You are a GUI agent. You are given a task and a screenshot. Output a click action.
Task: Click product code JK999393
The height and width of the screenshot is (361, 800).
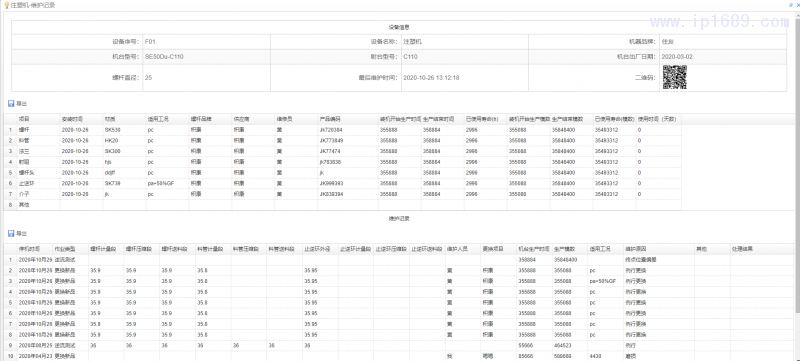coord(331,183)
